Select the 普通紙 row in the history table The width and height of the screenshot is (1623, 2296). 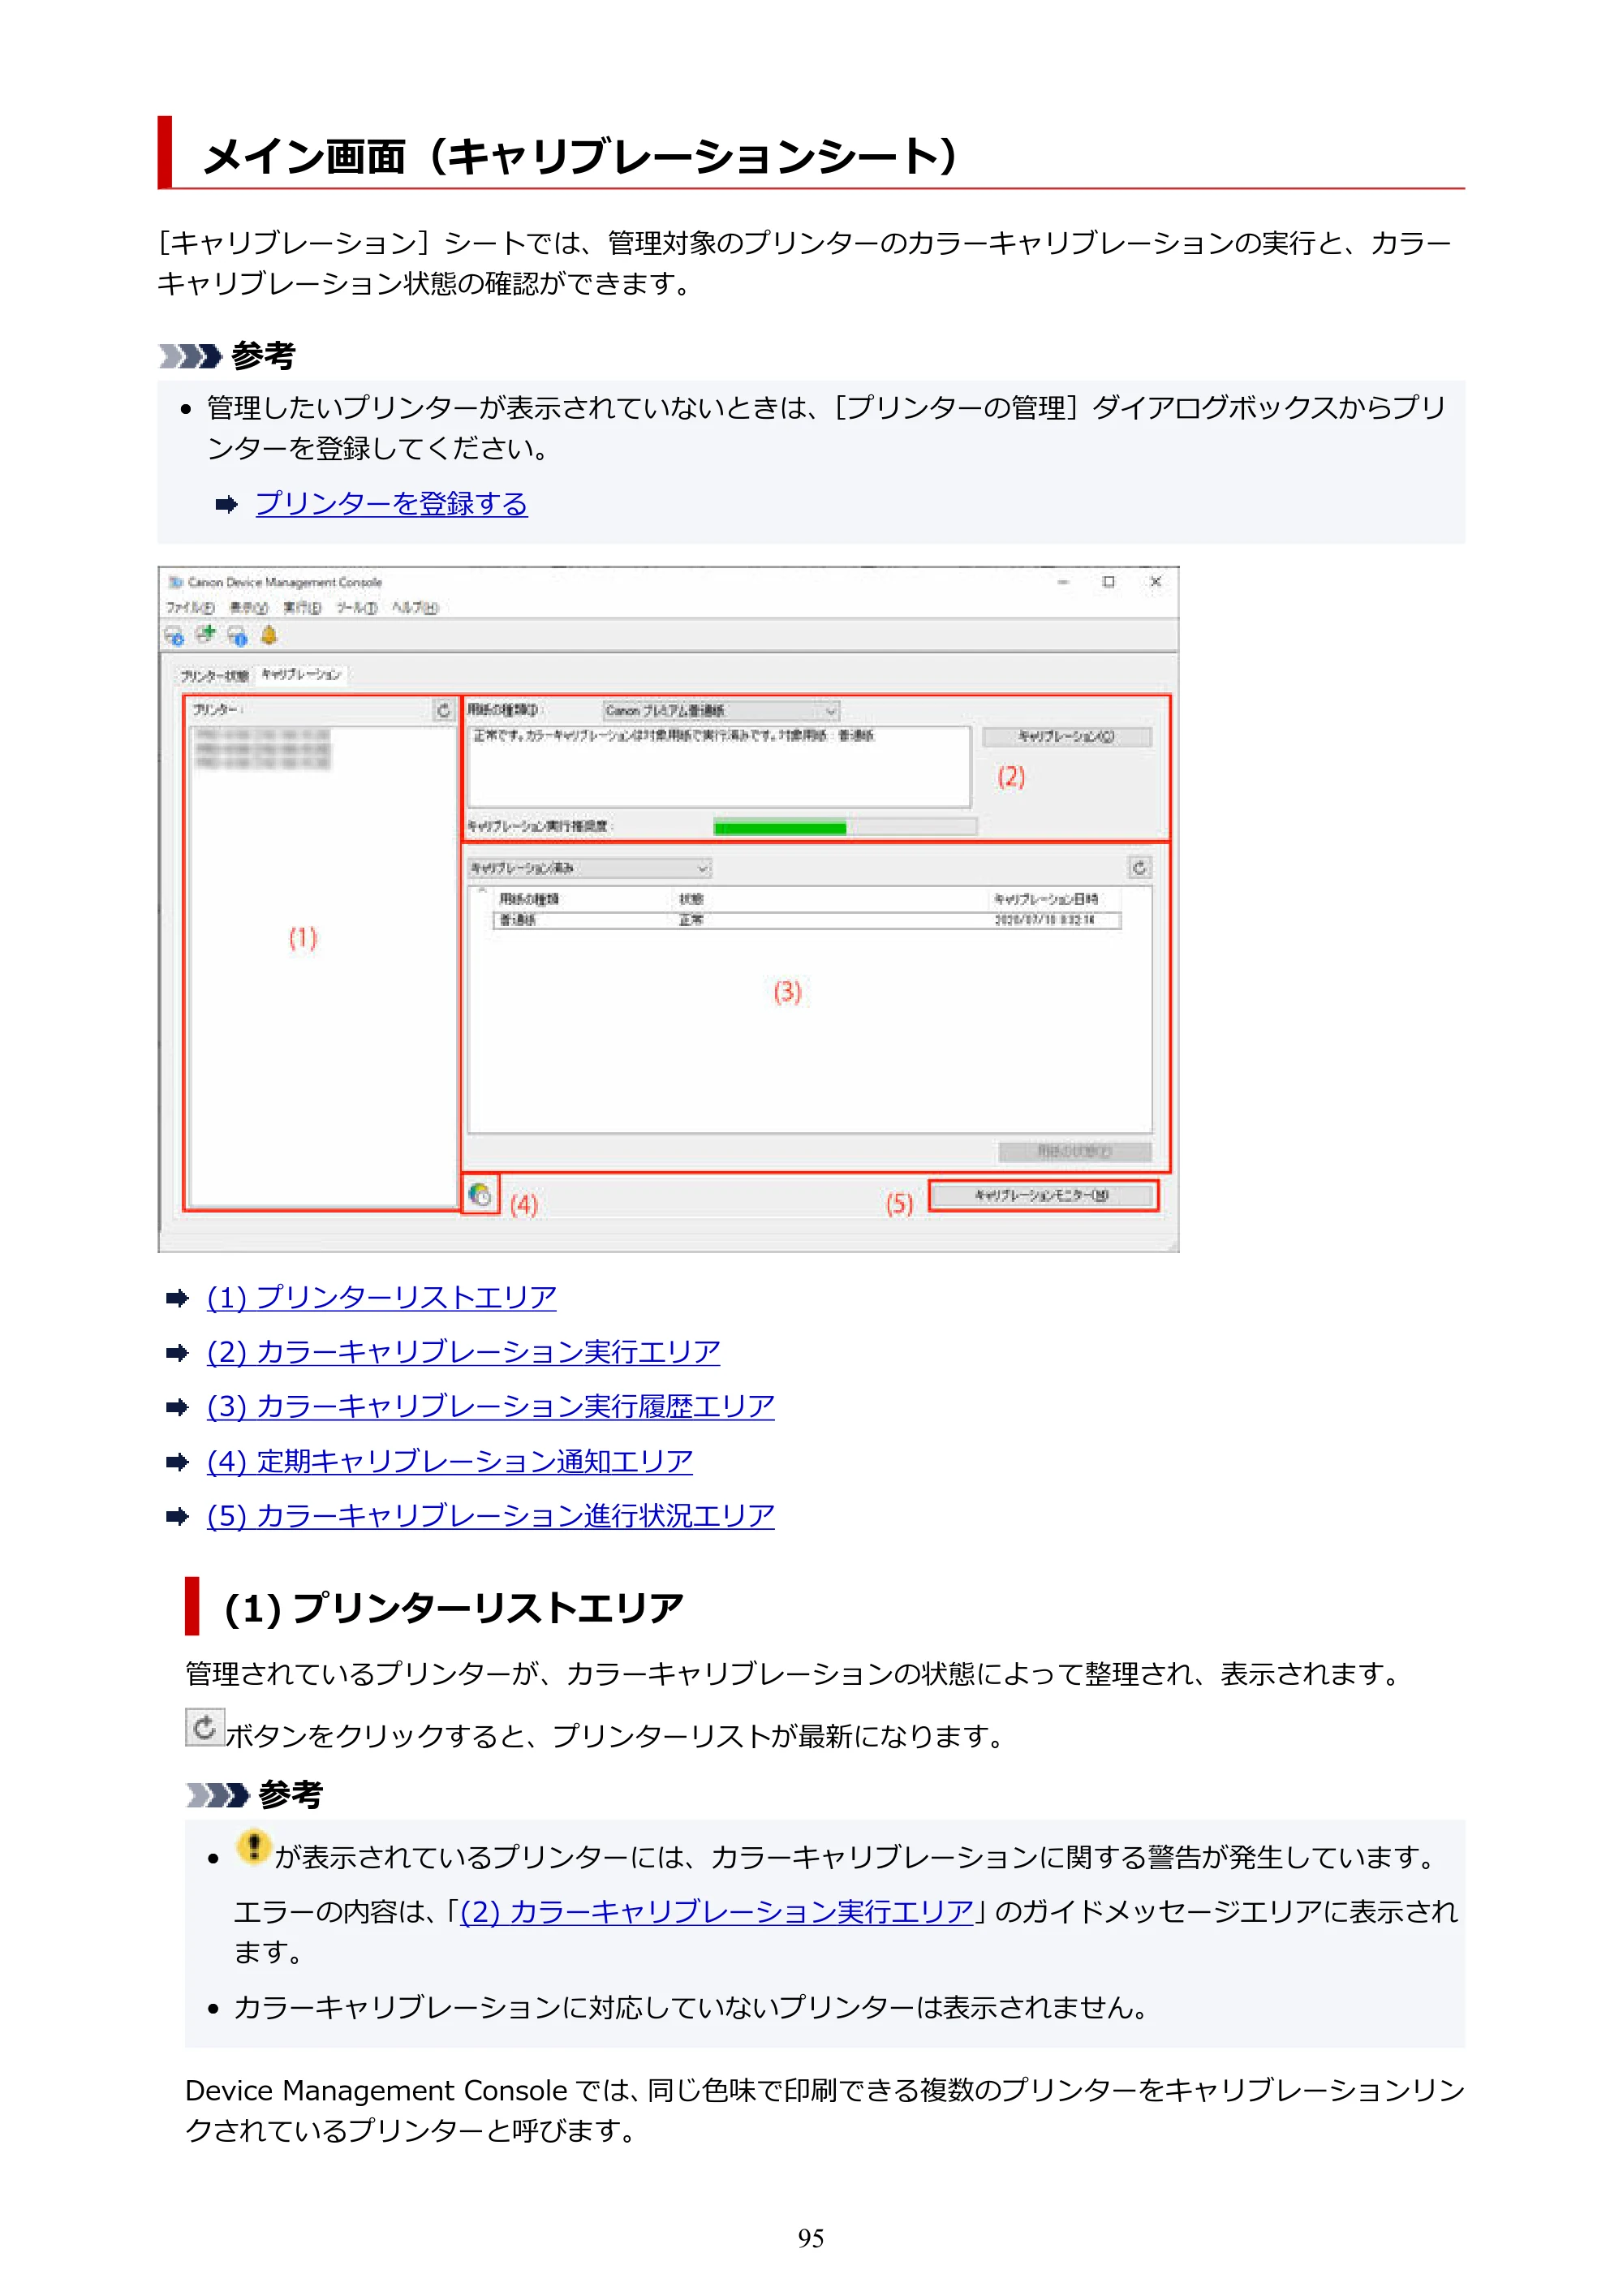(807, 920)
